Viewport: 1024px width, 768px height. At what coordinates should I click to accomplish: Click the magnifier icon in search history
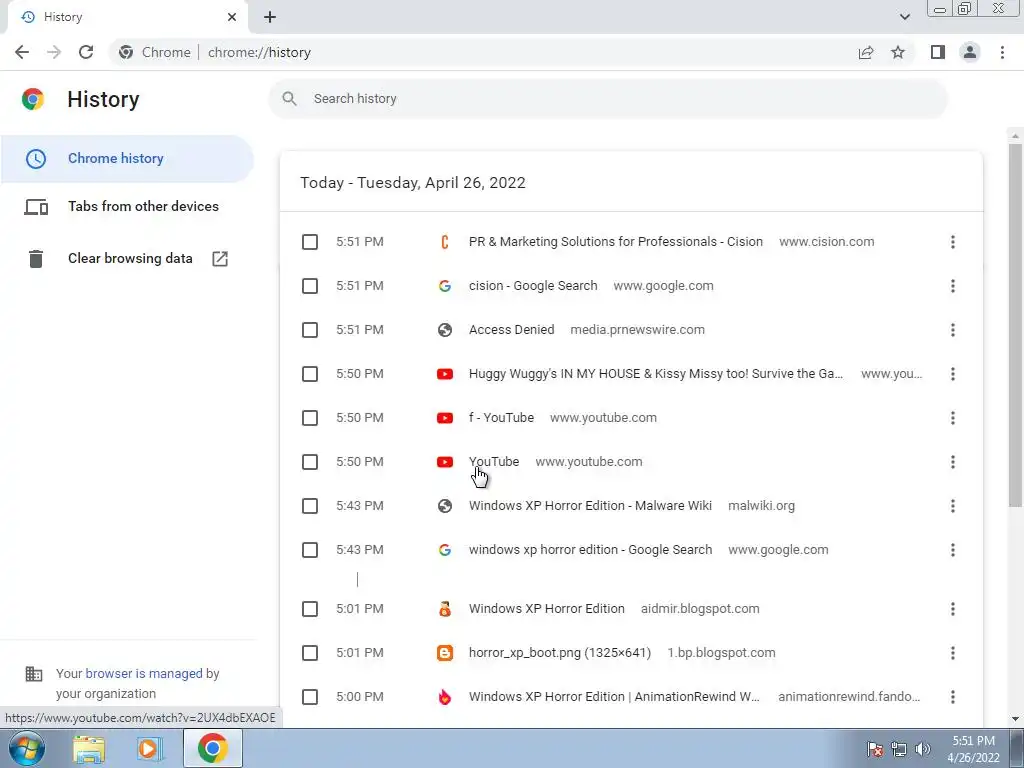point(289,99)
